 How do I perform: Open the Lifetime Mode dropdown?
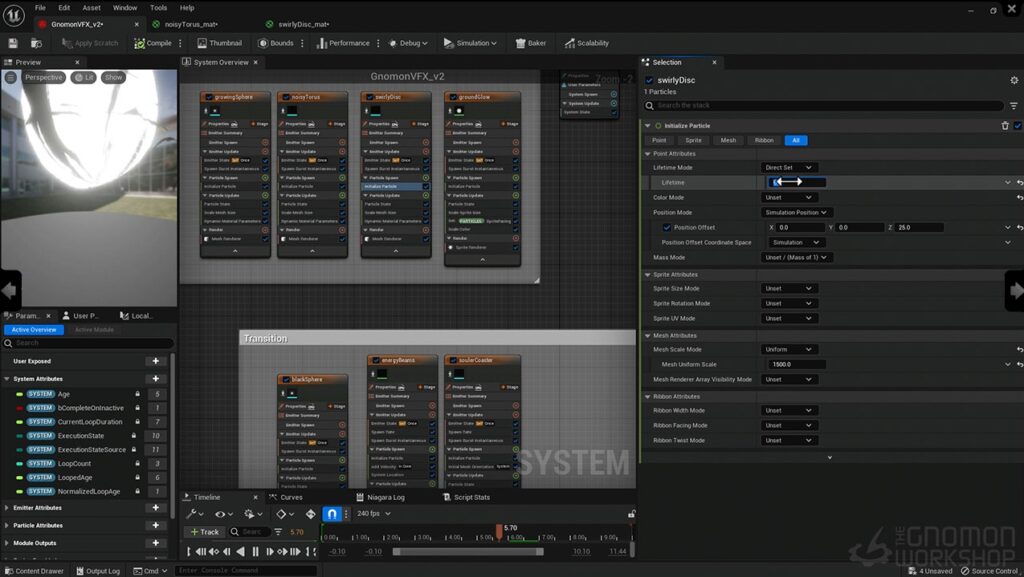click(788, 168)
